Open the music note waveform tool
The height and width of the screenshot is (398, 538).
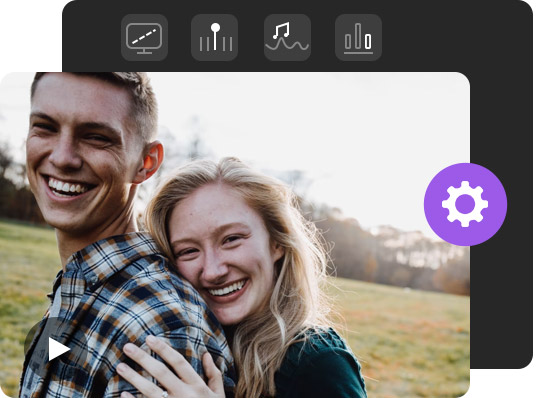288,37
